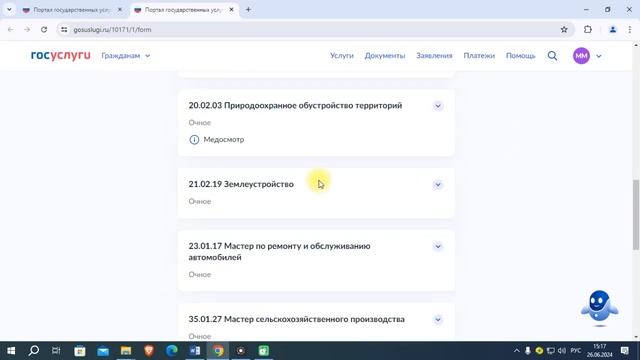Open the Chrome three-dot menu
The width and height of the screenshot is (640, 360).
tap(630, 29)
